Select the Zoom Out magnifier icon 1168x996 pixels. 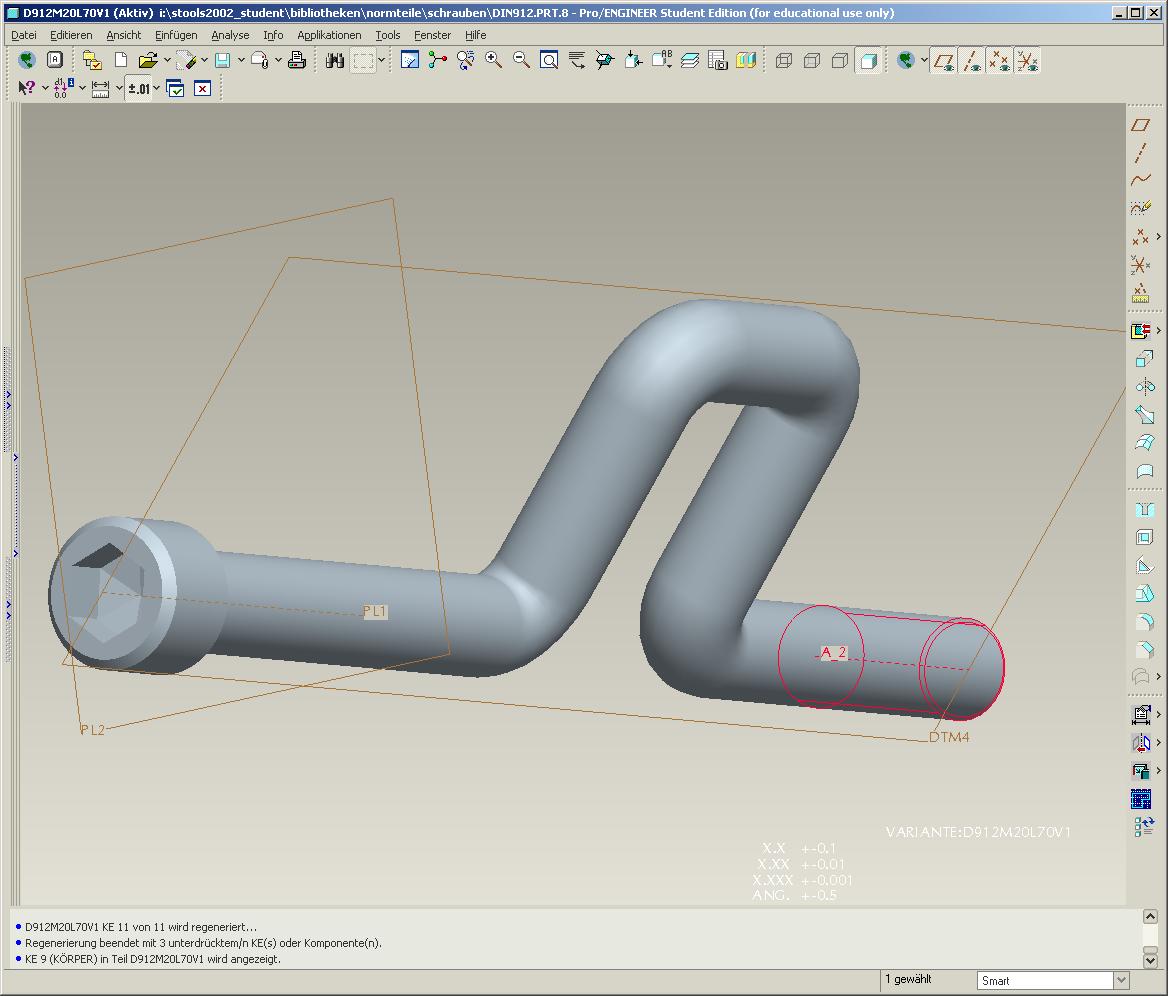point(521,60)
